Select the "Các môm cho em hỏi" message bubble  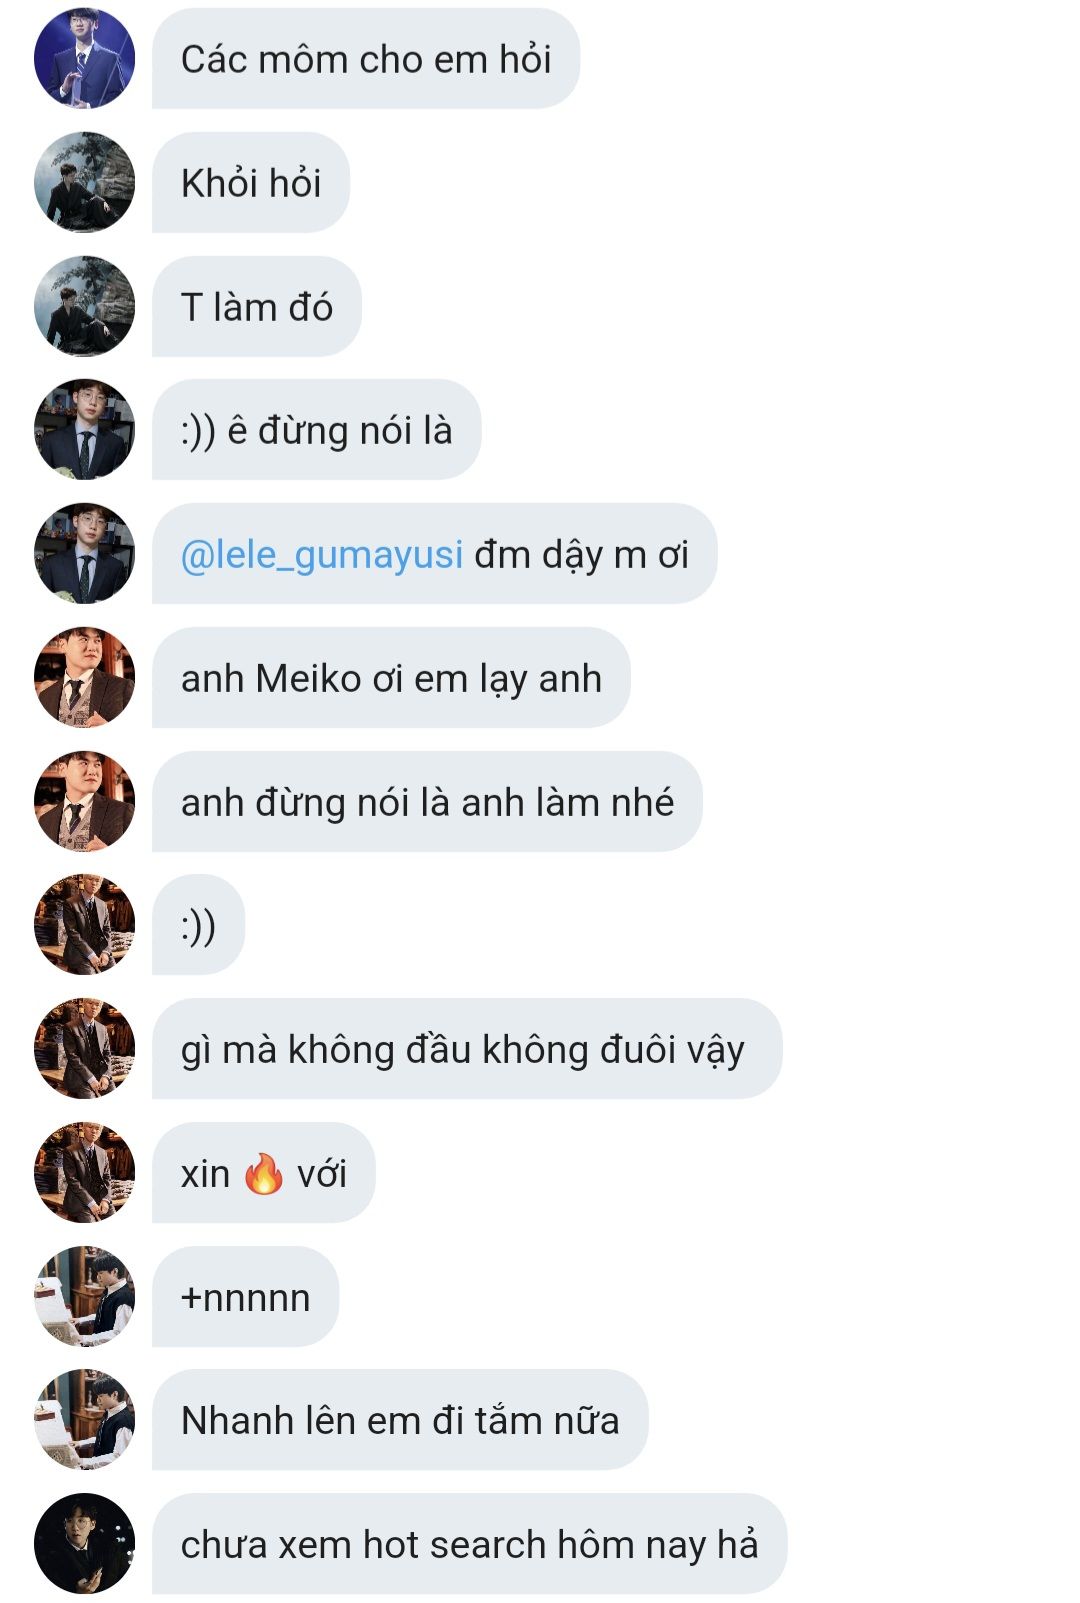click(x=366, y=58)
